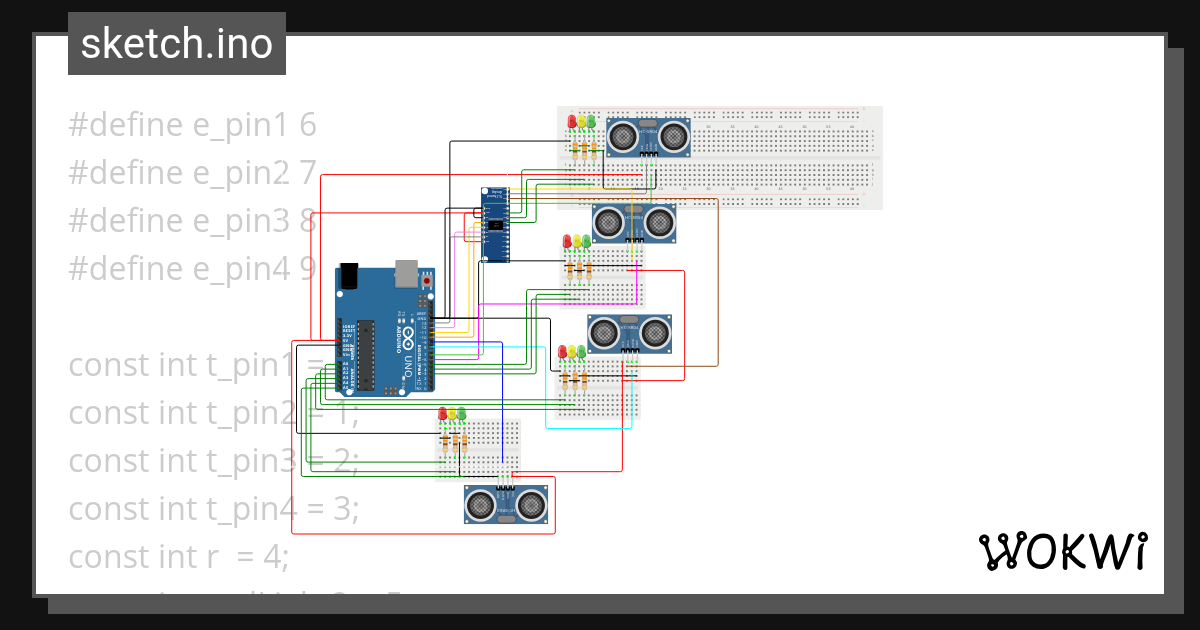Open the sketch.ino tab
Image resolution: width=1200 pixels, height=630 pixels.
[x=176, y=43]
